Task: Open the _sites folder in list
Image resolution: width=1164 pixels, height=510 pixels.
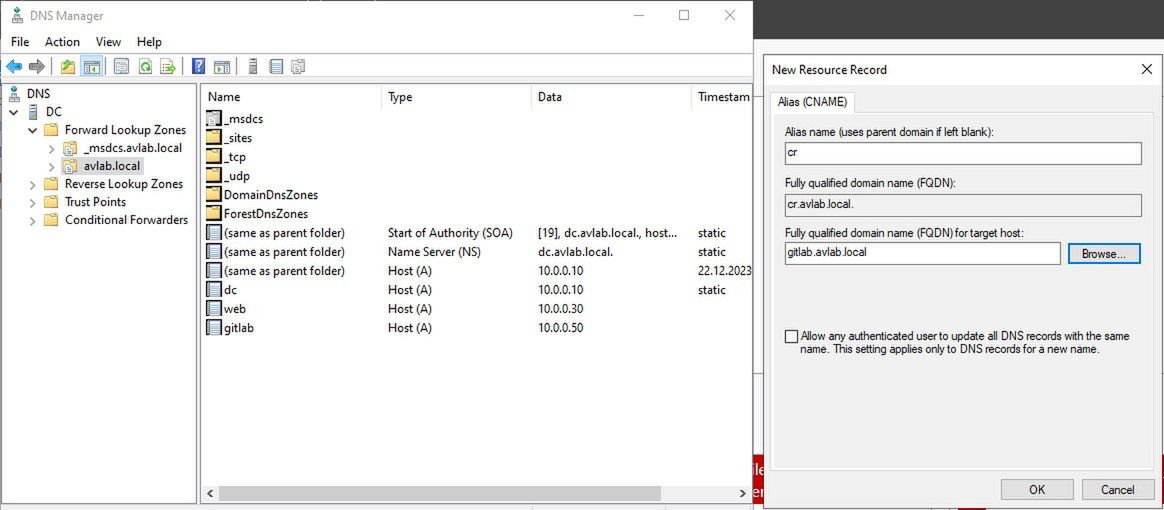Action: pyautogui.click(x=229, y=138)
